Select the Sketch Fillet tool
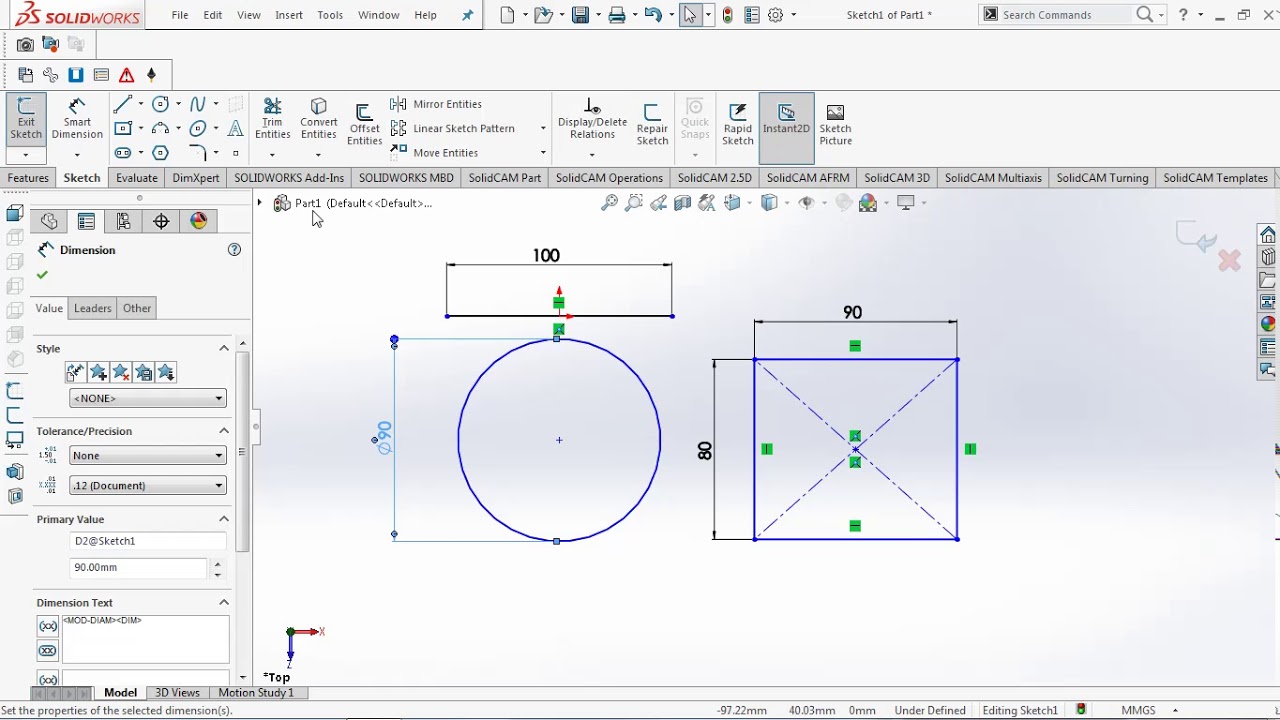The height and width of the screenshot is (720, 1280). (198, 153)
